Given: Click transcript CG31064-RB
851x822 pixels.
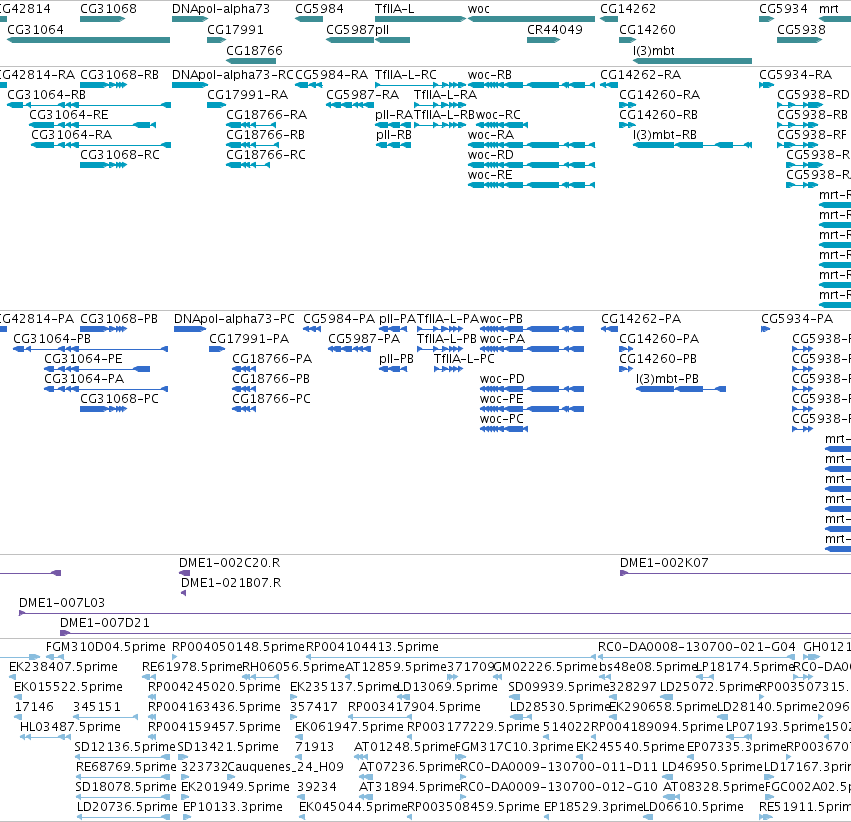Looking at the screenshot, I should tap(89, 105).
